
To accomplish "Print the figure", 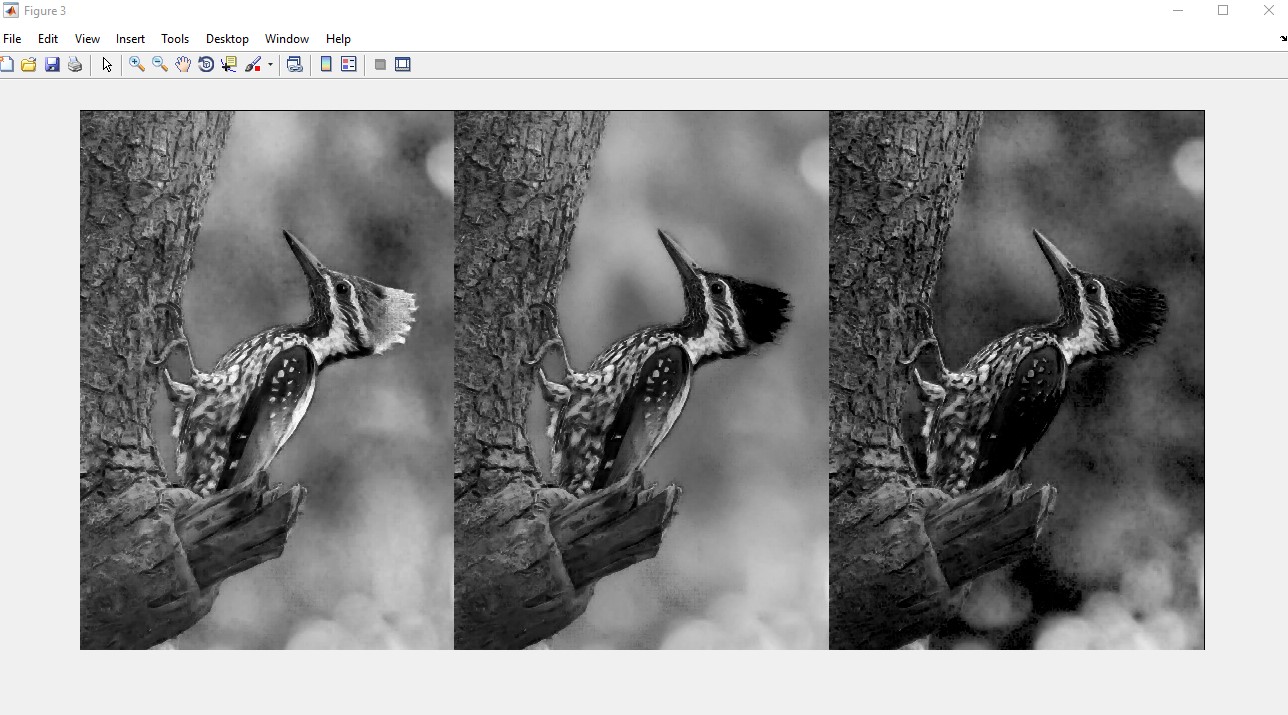I will 74,64.
